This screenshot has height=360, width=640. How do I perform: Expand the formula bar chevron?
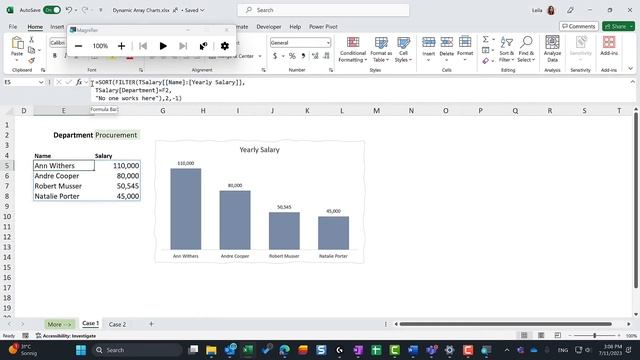point(633,82)
